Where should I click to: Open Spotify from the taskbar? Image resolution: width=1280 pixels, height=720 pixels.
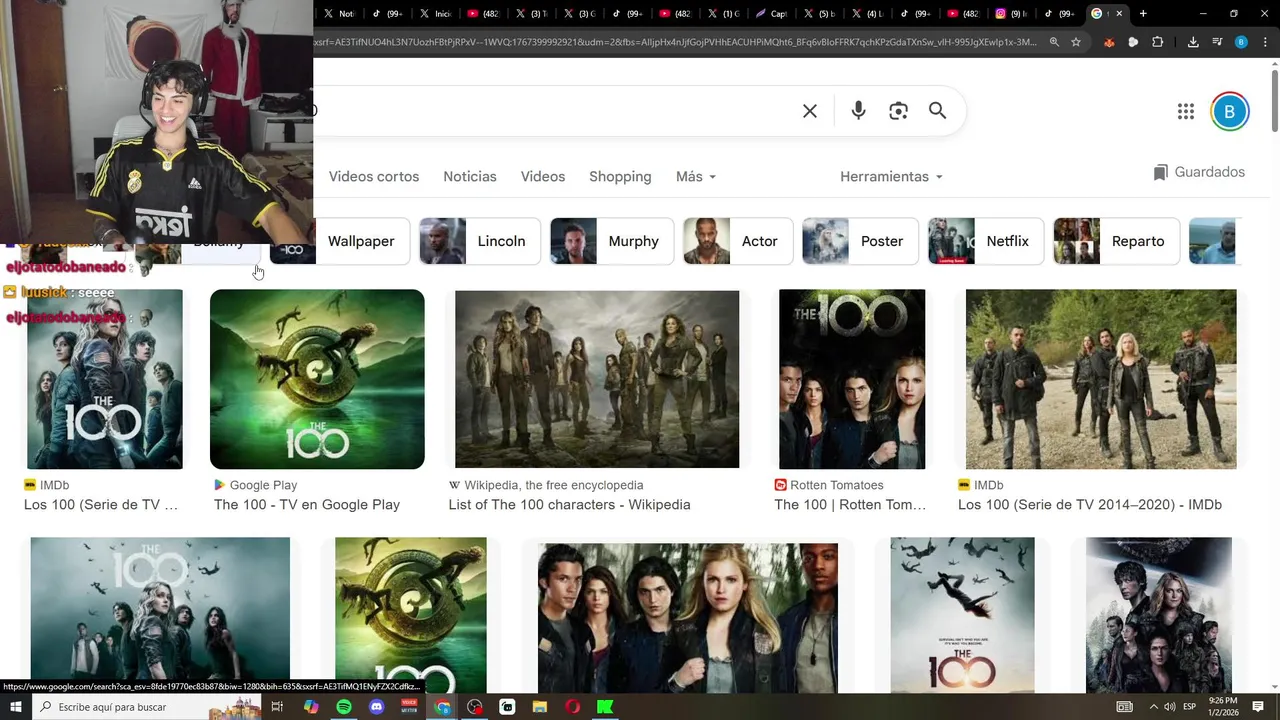coord(344,707)
